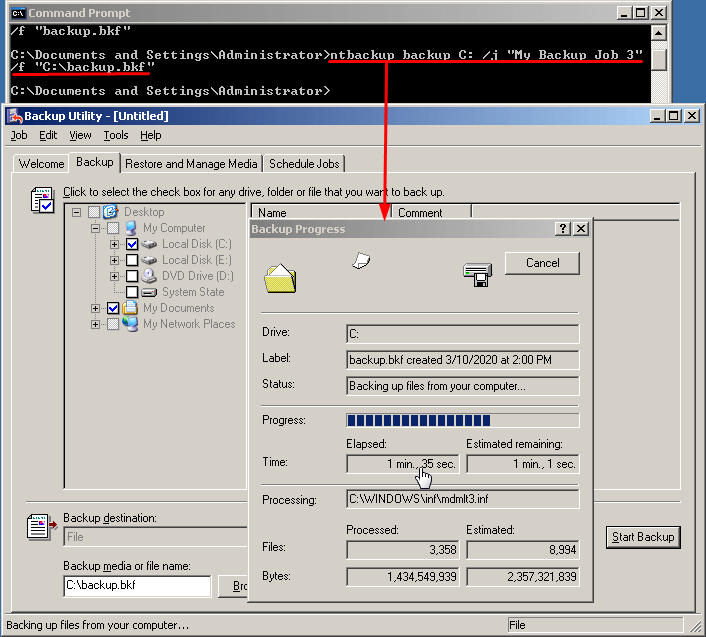Click the Backup Progress help question mark button
Image resolution: width=706 pixels, height=637 pixels.
[x=563, y=229]
